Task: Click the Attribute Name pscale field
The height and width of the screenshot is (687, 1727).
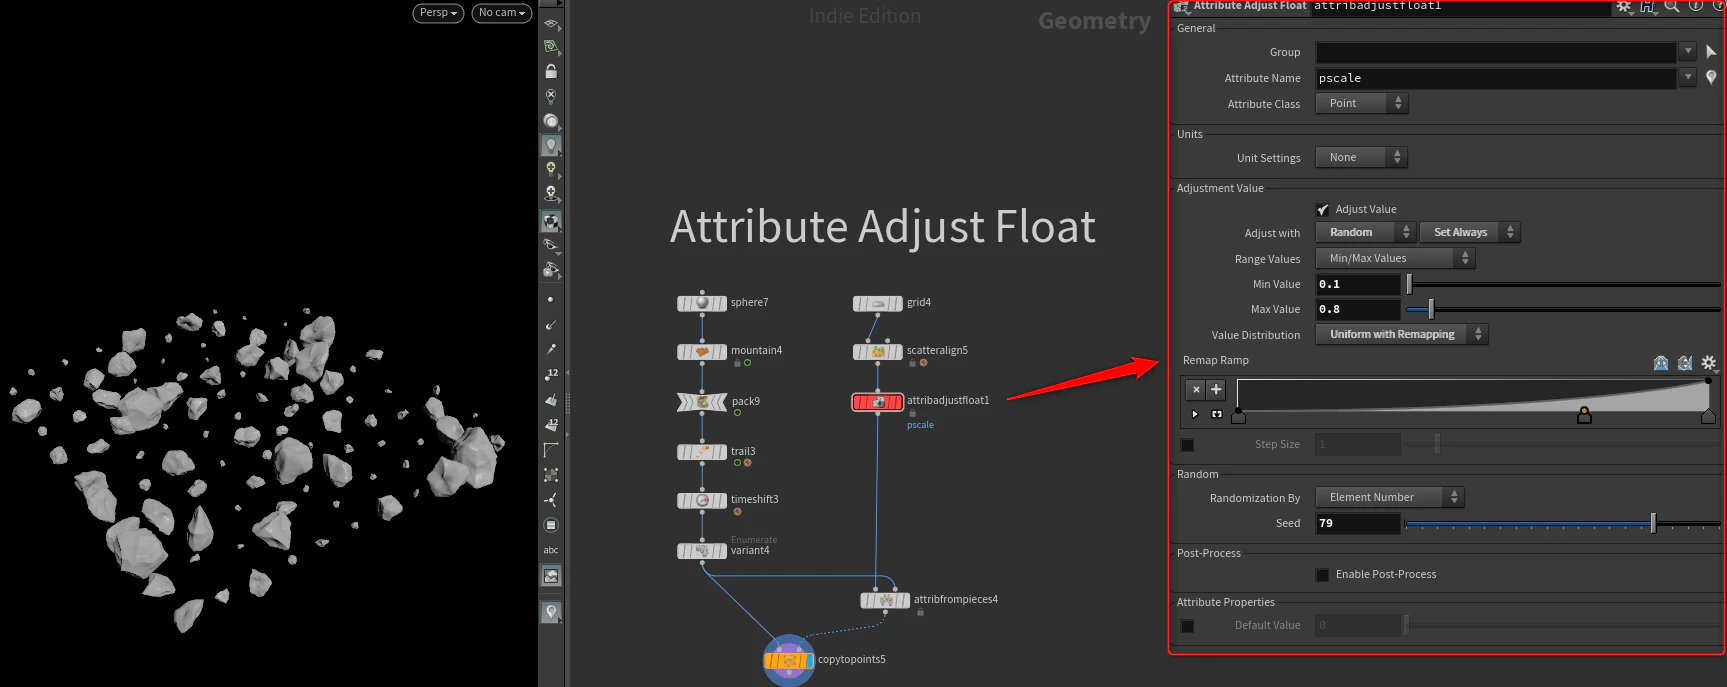Action: (x=1495, y=78)
